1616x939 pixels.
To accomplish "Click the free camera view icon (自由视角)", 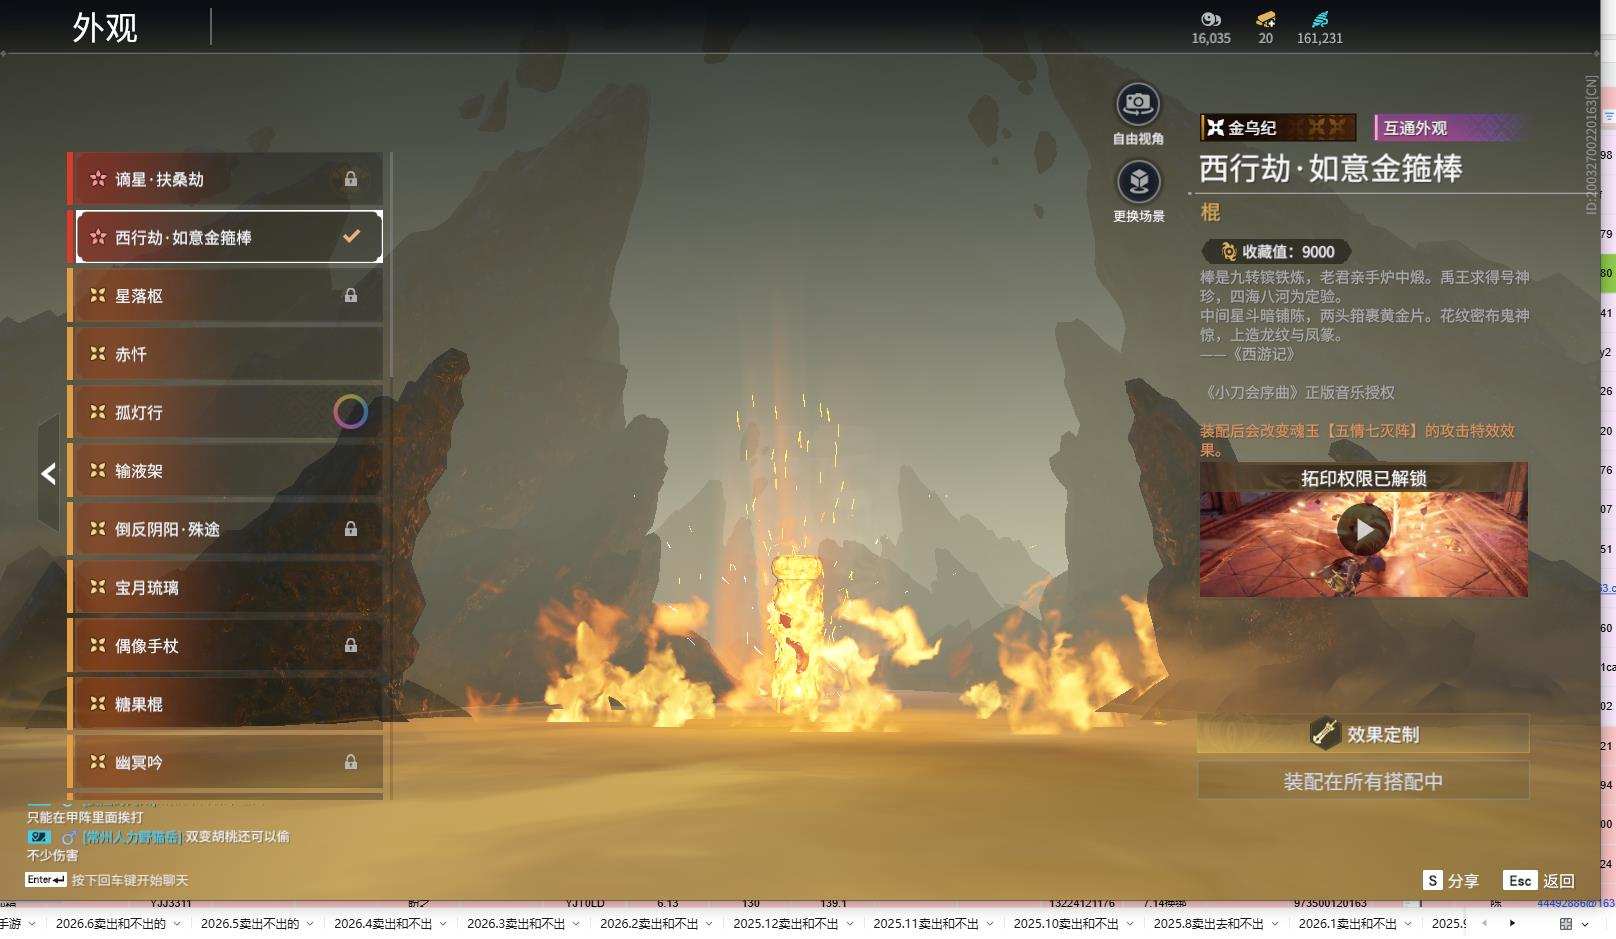I will pyautogui.click(x=1138, y=104).
